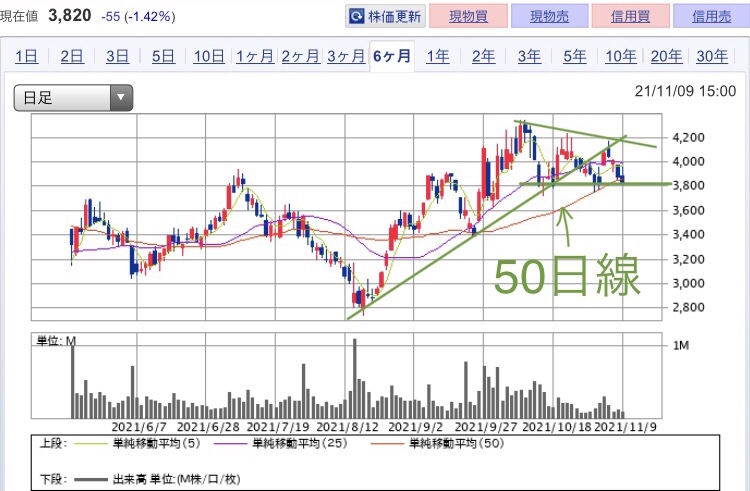Screen dimensions: 750x491
Task: Click the 2021/8/12 date axis label
Action: click(347, 427)
